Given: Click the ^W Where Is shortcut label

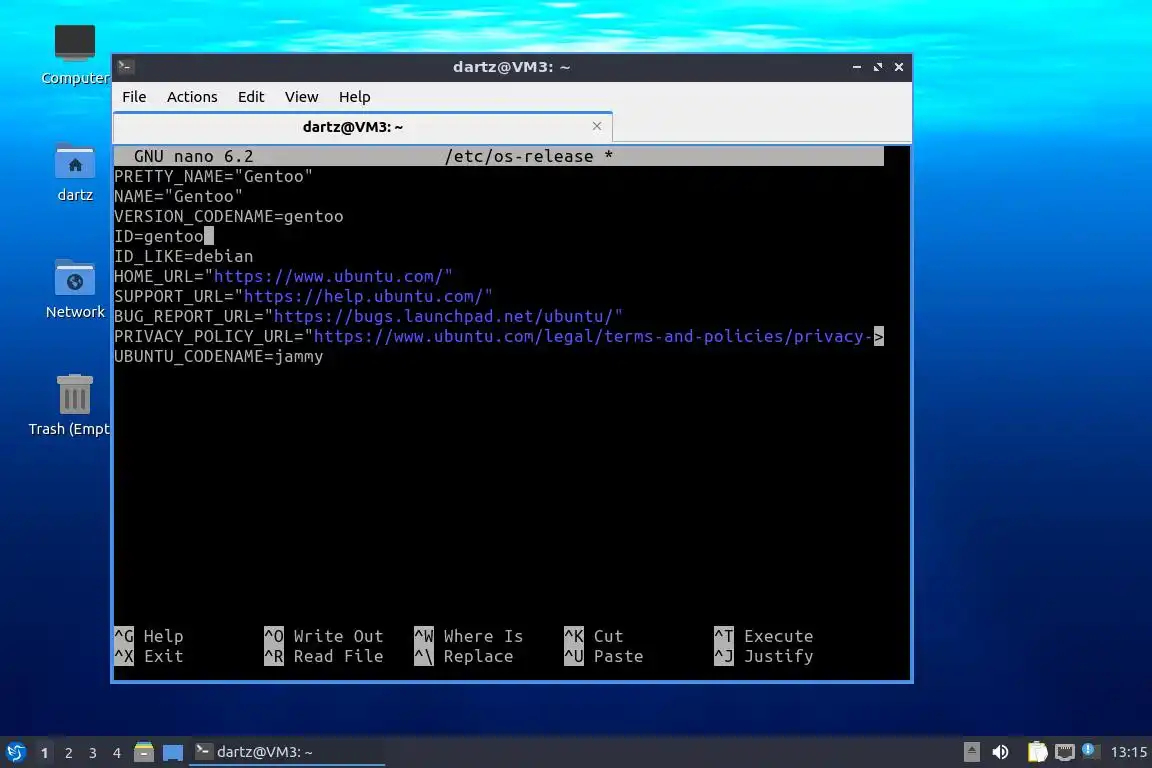Looking at the screenshot, I should click(x=469, y=636).
